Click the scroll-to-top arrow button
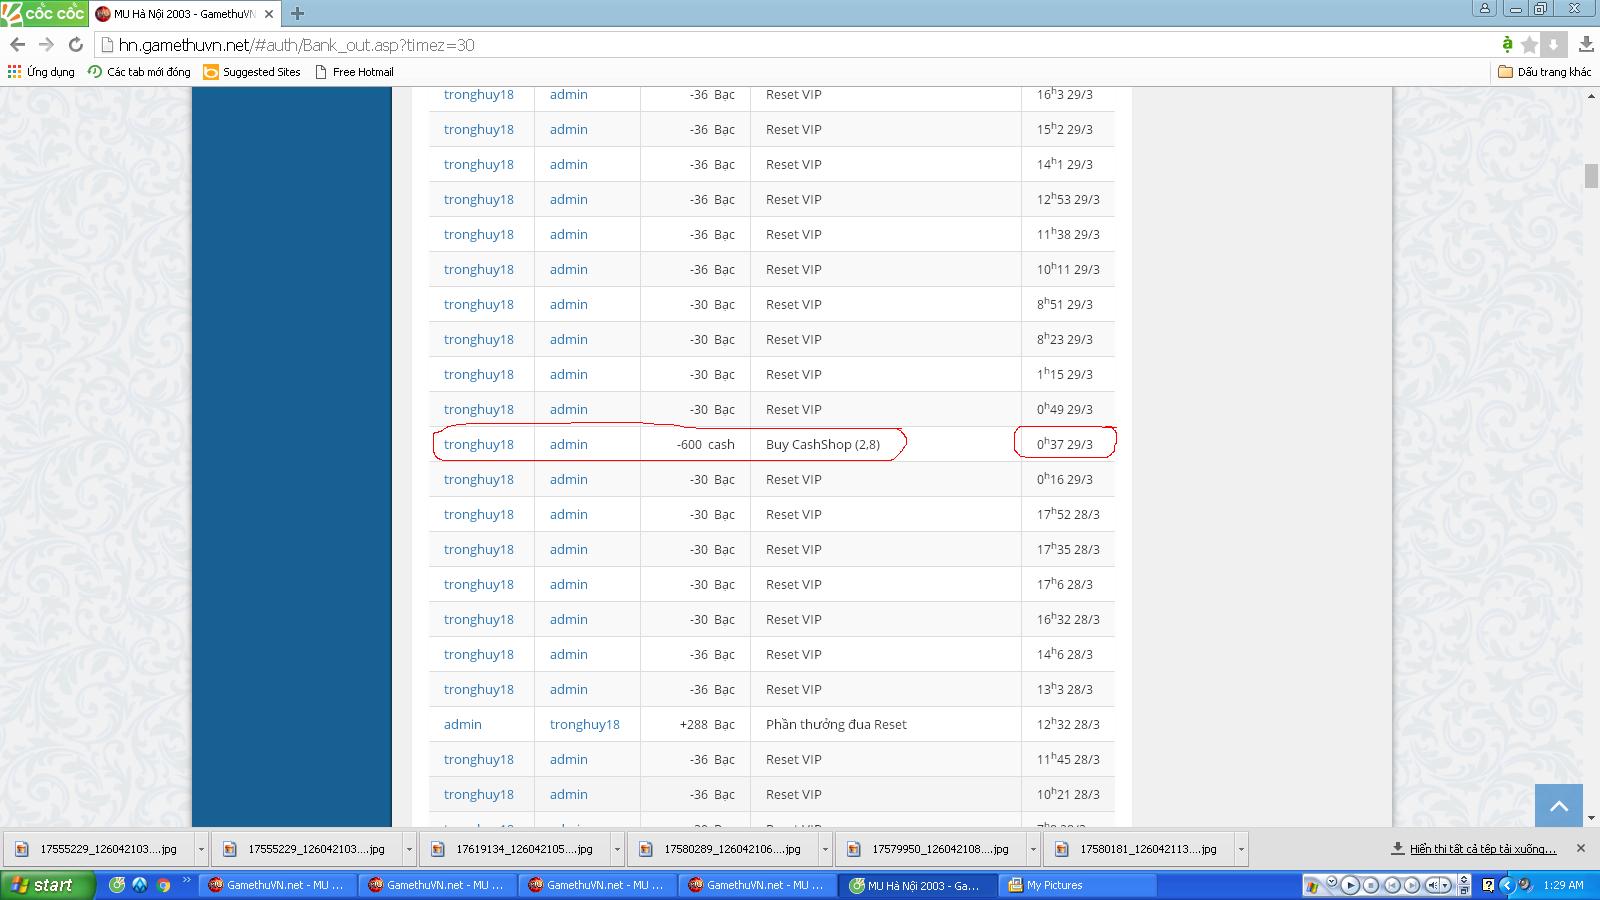This screenshot has height=900, width=1600. pyautogui.click(x=1558, y=806)
